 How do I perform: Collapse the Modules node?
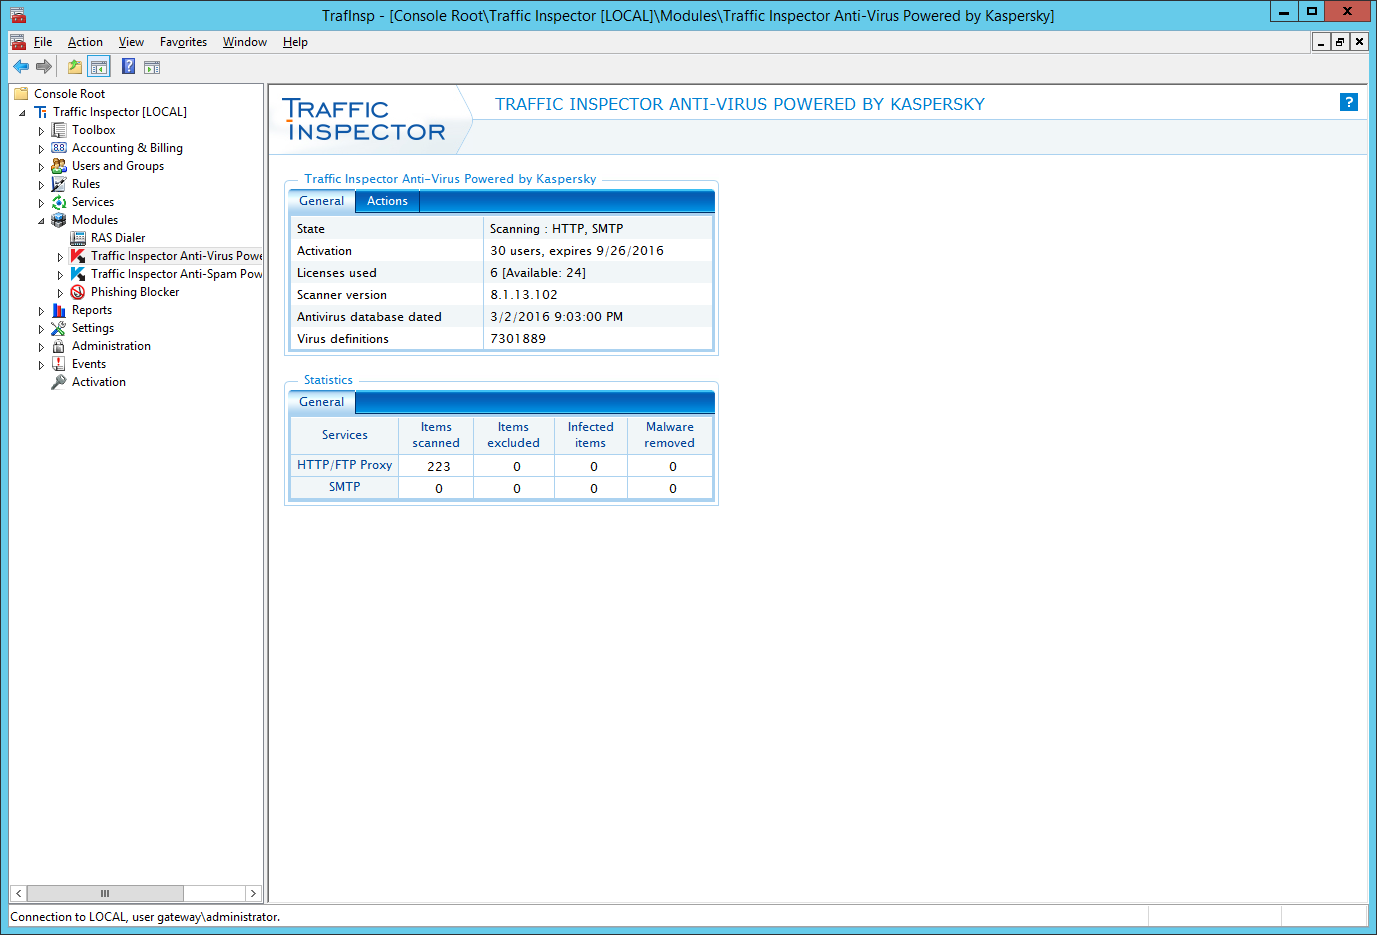coord(41,221)
